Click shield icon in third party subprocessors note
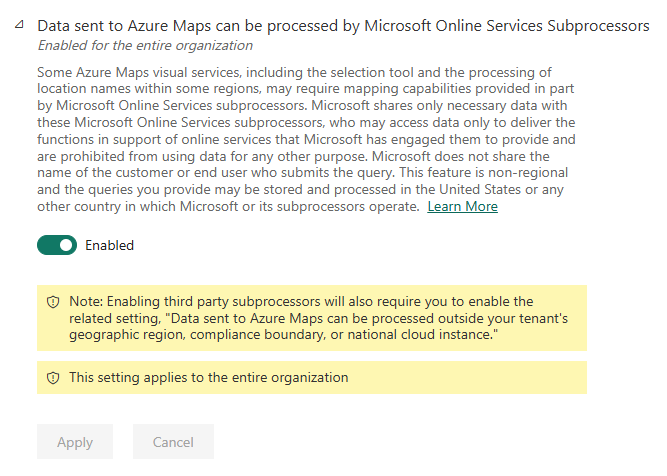 [x=53, y=302]
